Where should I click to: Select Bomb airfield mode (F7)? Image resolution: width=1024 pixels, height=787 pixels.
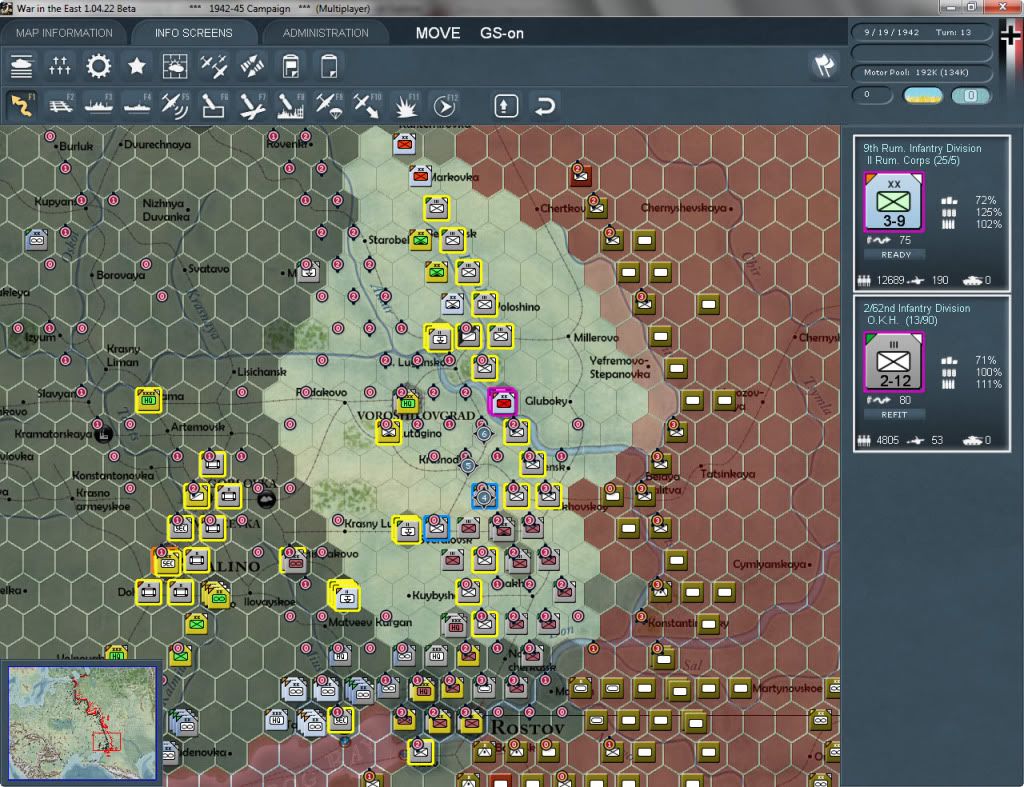(x=252, y=105)
